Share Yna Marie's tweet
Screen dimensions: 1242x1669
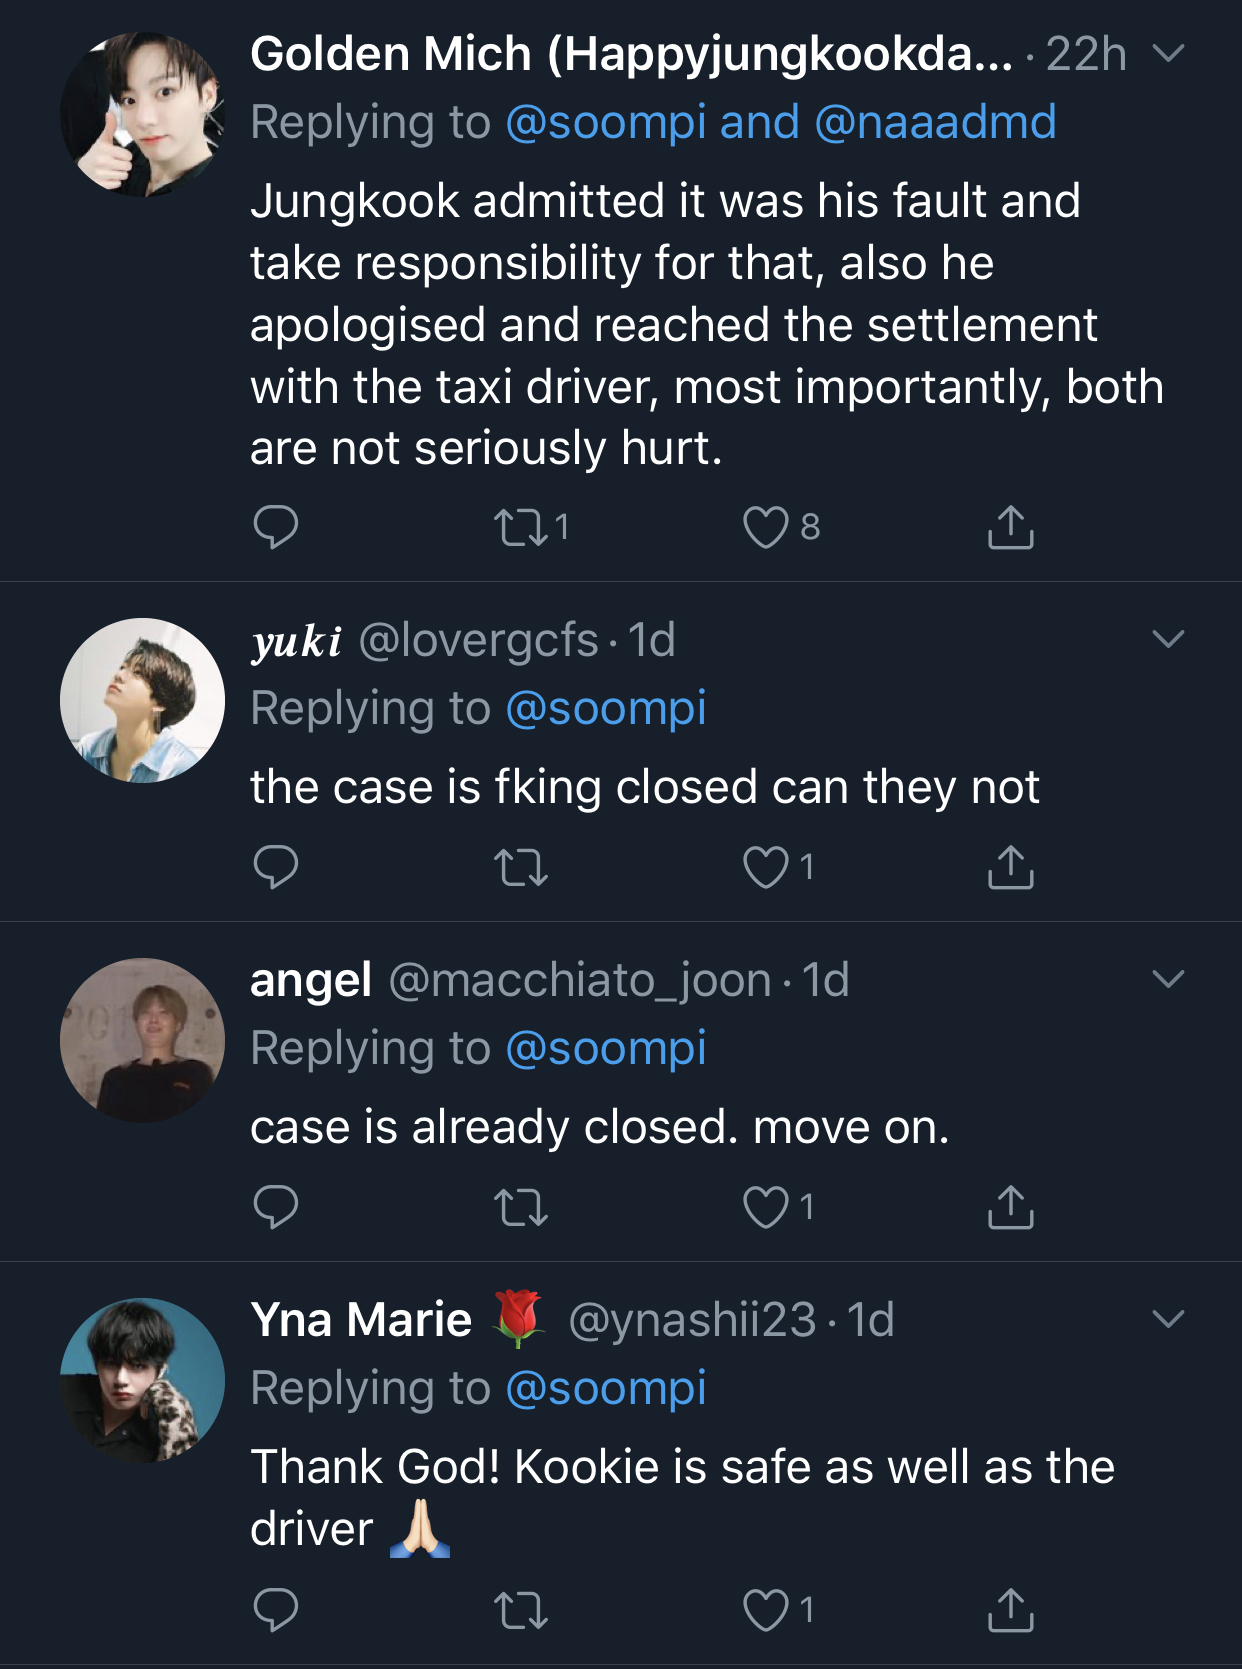click(x=1010, y=1610)
